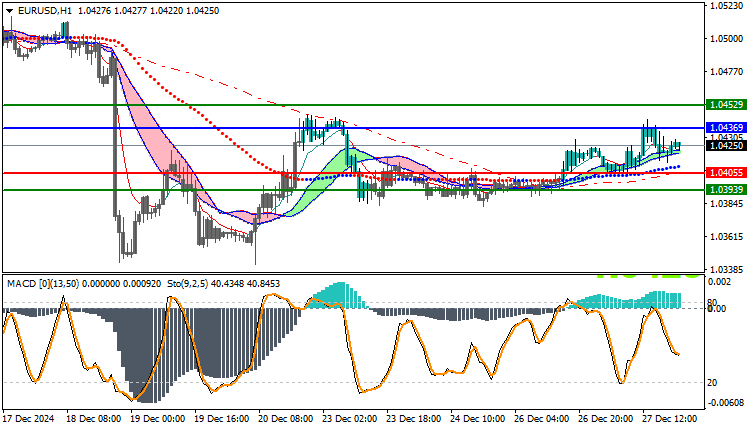The width and height of the screenshot is (750, 430).
Task: Click the 26 Dec 20:00 time label
Action: pyautogui.click(x=606, y=419)
